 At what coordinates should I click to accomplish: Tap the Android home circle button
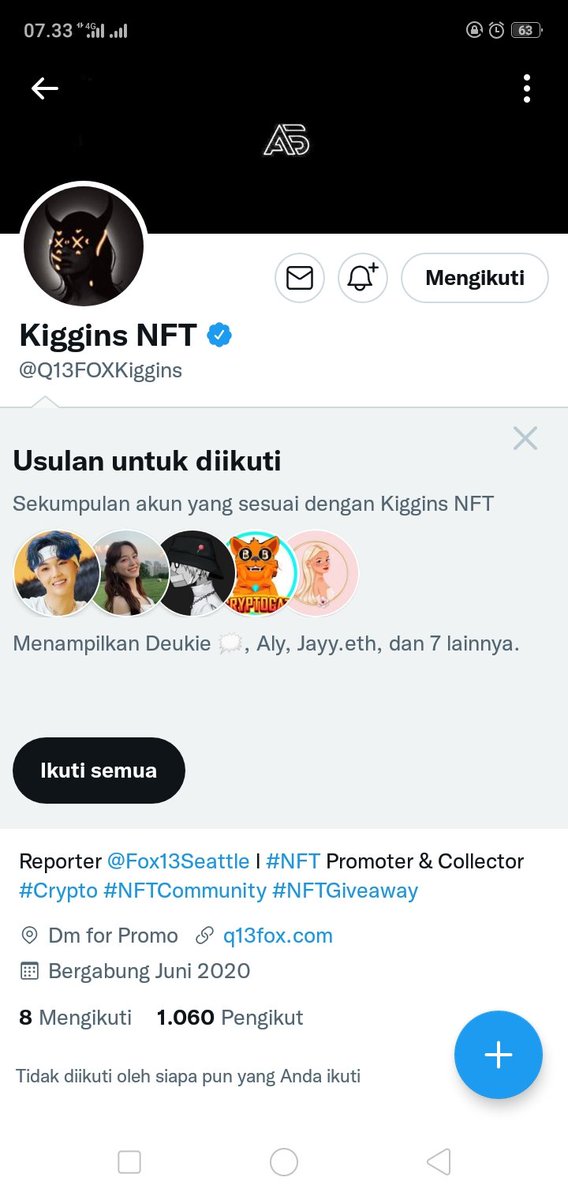click(x=284, y=1162)
